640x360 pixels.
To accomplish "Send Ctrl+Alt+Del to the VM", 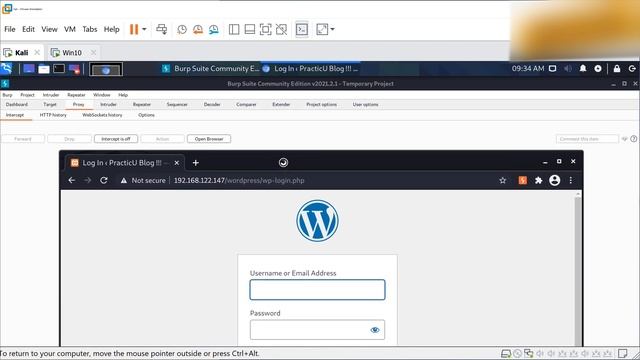I will pos(162,29).
